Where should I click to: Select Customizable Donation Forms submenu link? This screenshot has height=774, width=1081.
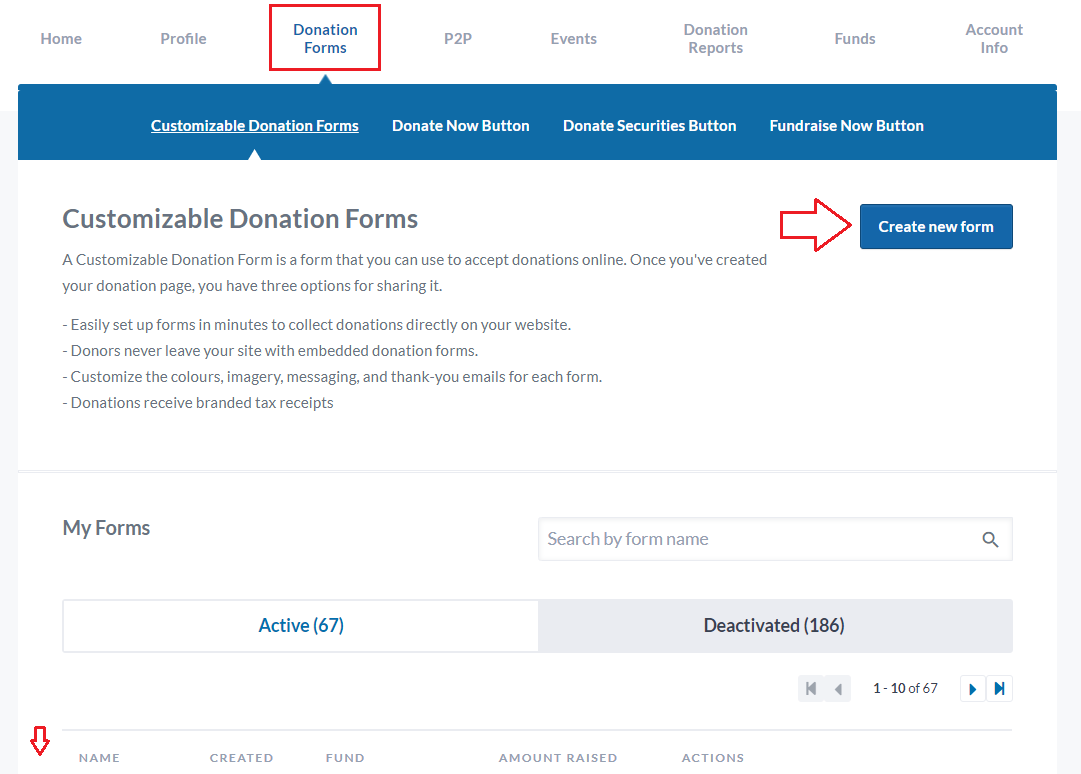255,126
